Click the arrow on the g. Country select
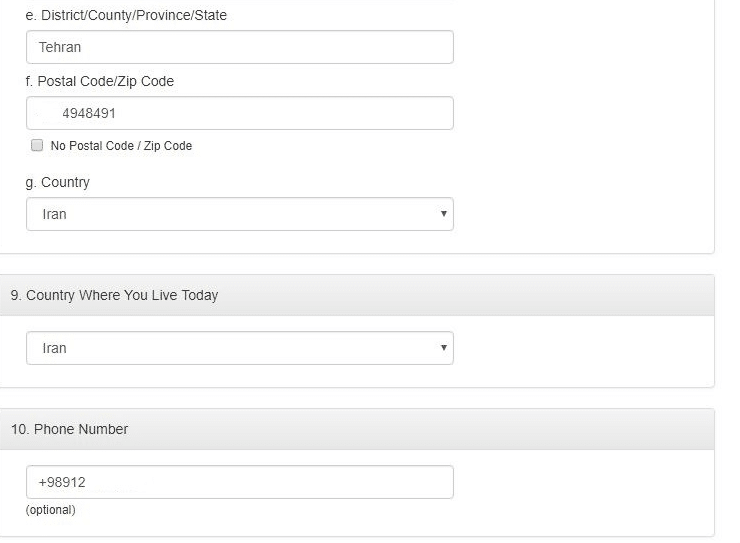 click(x=444, y=214)
